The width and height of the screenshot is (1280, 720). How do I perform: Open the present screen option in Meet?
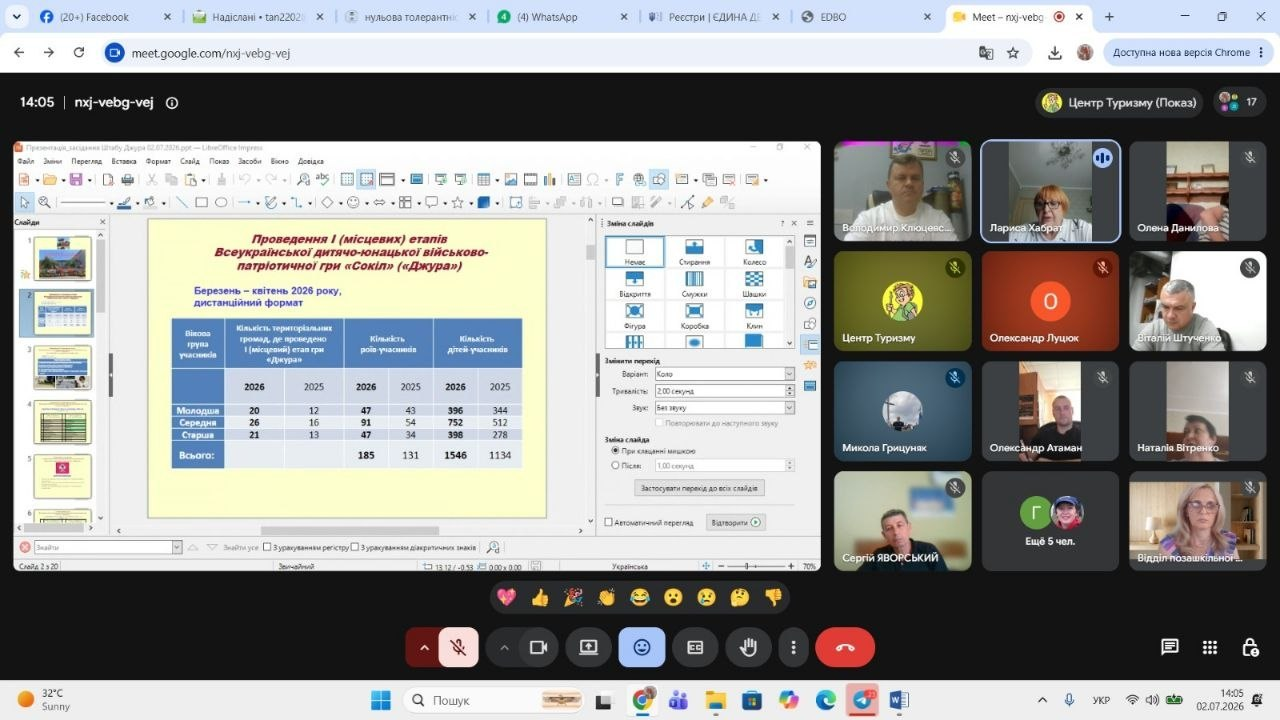[588, 647]
